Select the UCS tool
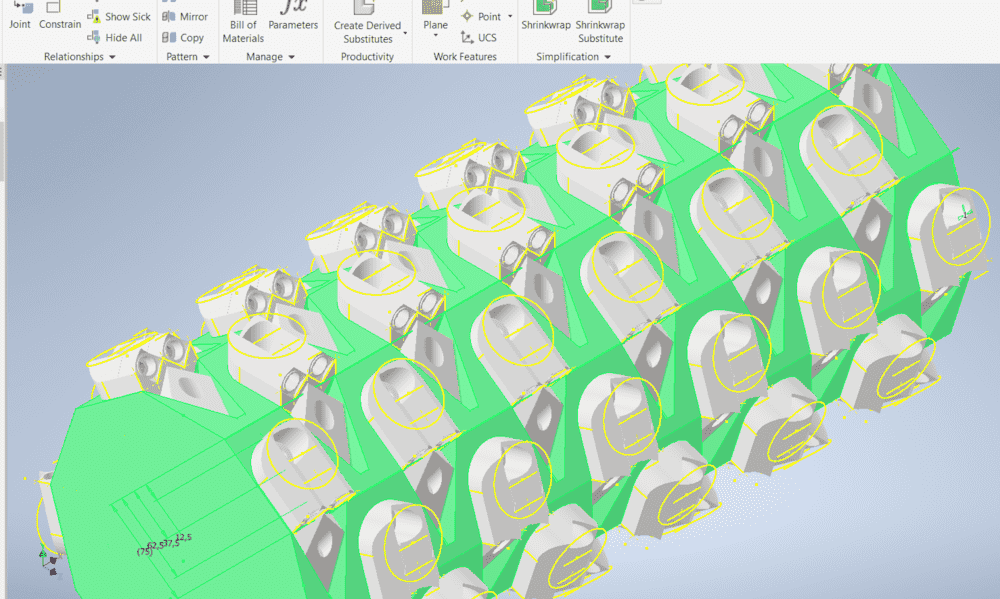This screenshot has height=599, width=1000. click(x=478, y=38)
